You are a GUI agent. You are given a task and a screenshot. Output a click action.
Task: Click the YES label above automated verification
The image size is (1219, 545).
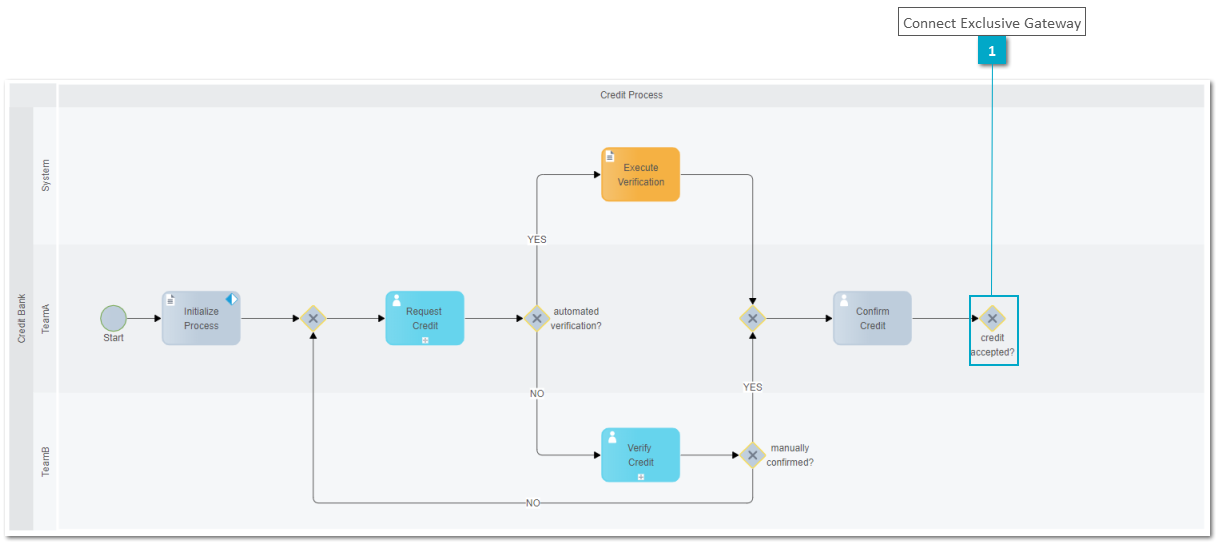click(x=537, y=239)
